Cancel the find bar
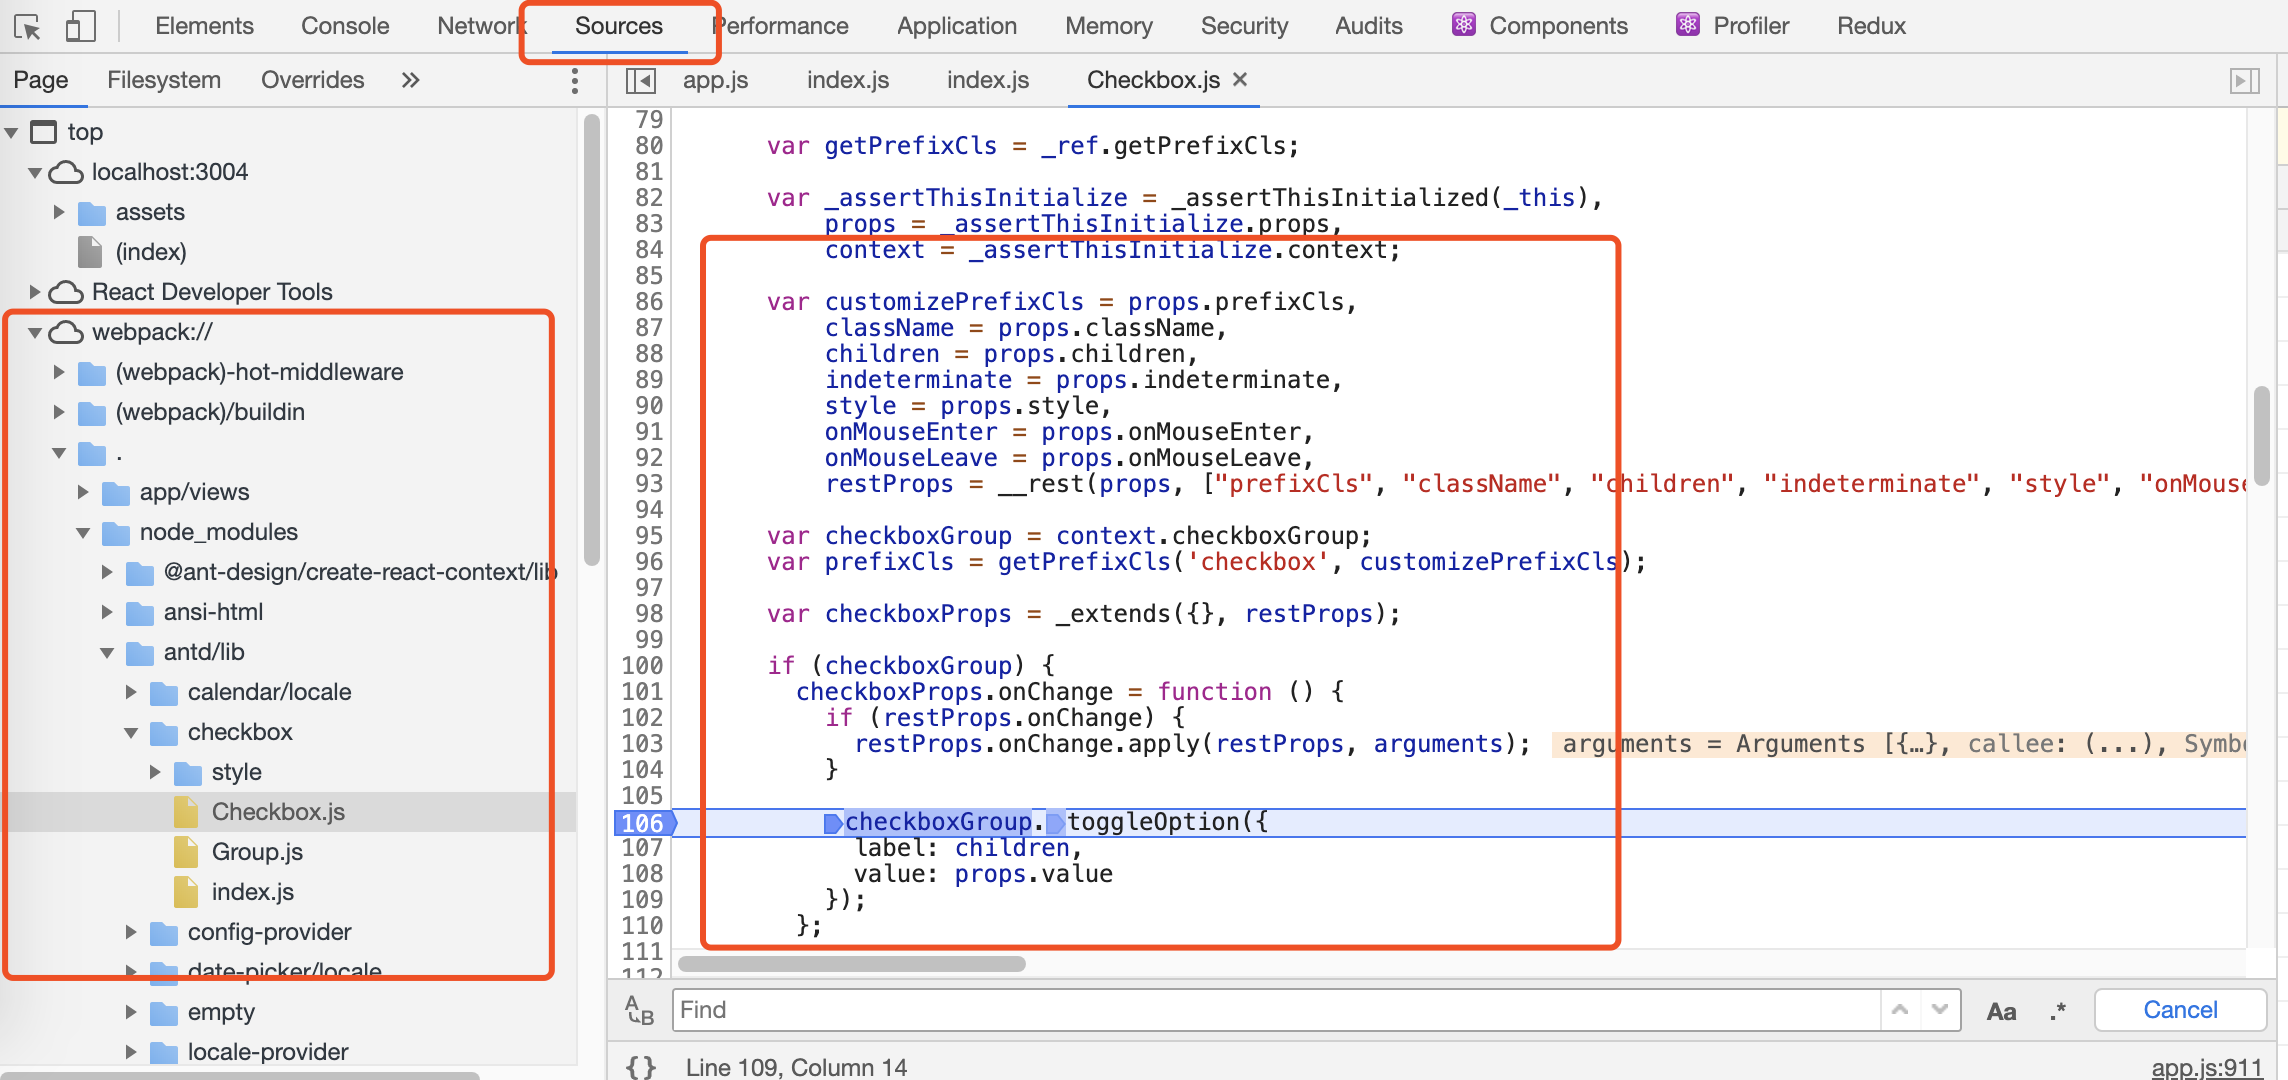Image resolution: width=2288 pixels, height=1080 pixels. [x=2180, y=1010]
